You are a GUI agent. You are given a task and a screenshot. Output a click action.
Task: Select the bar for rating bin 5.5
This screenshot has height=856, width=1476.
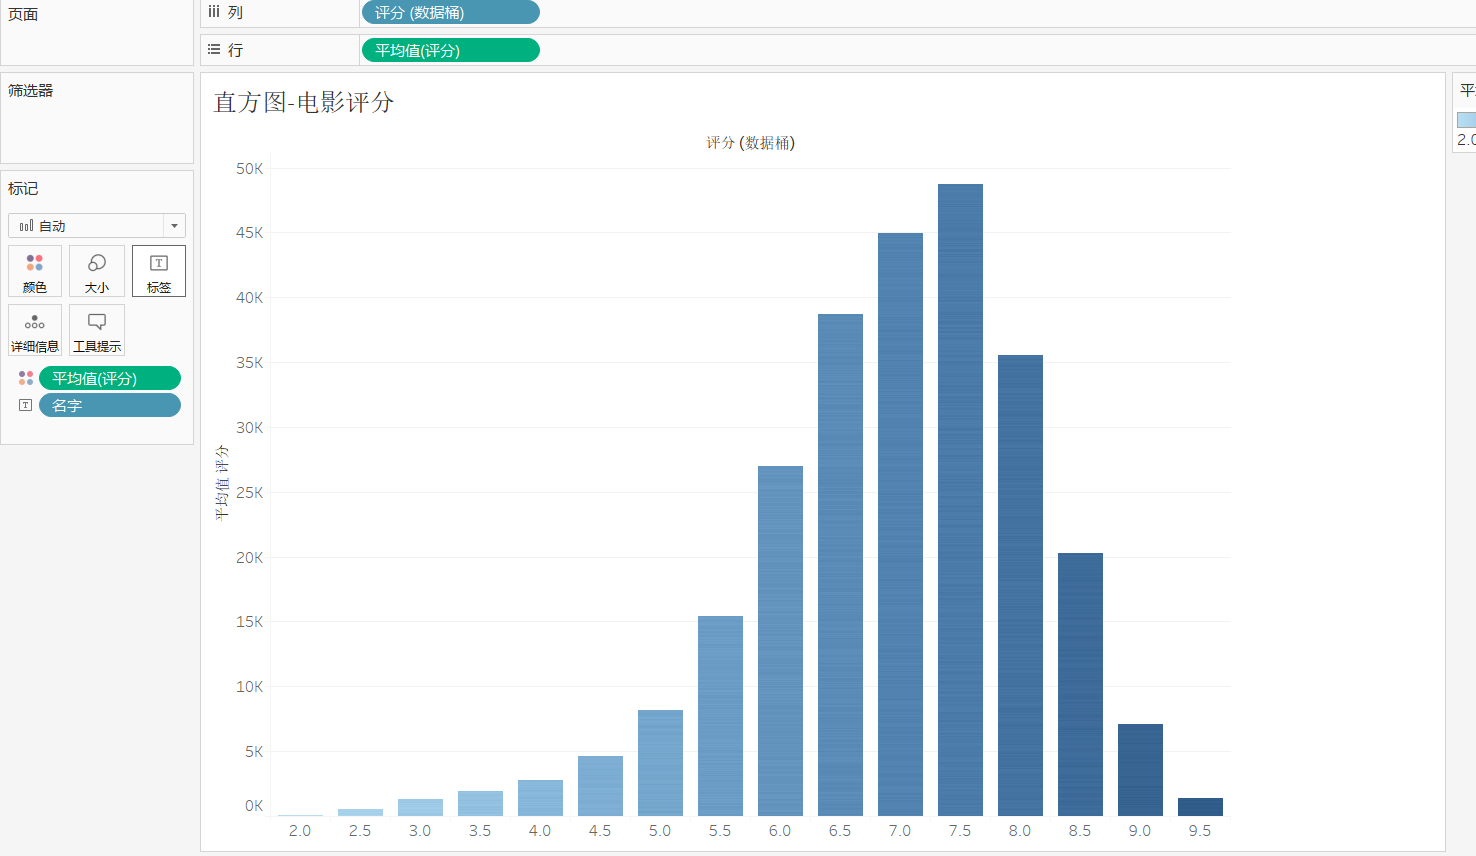pyautogui.click(x=720, y=716)
